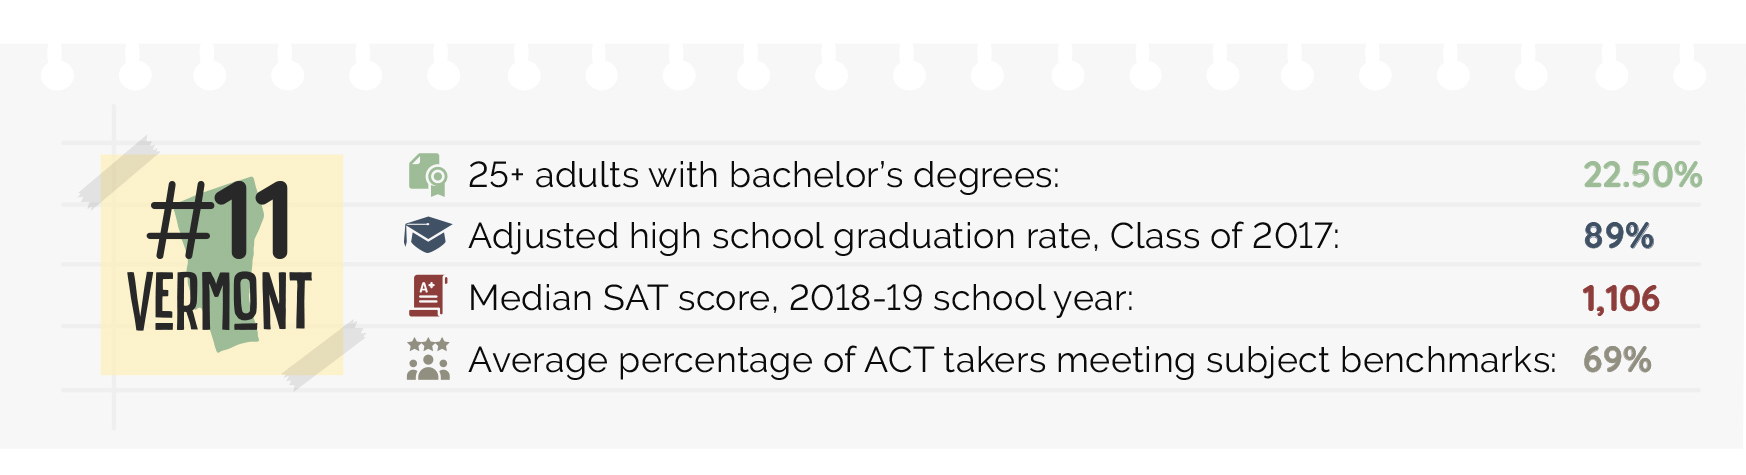Click the lower right tape strip

[x=323, y=355]
